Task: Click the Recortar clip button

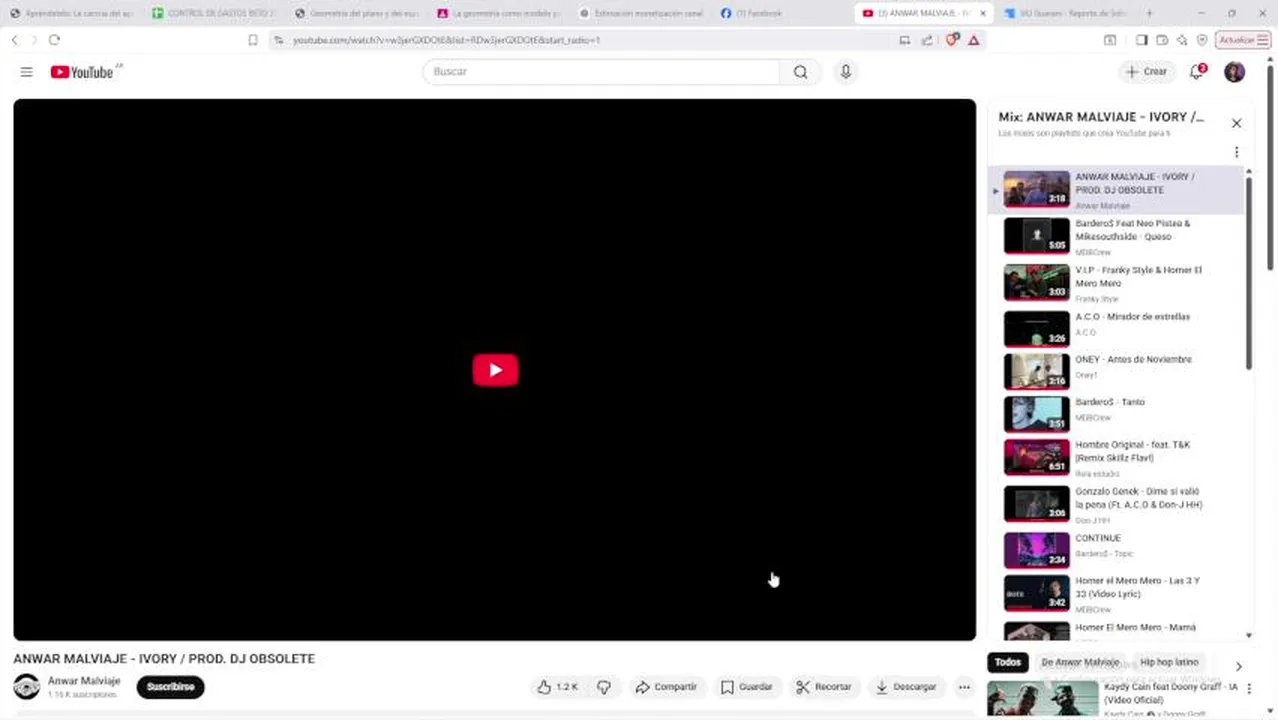Action: pos(823,687)
